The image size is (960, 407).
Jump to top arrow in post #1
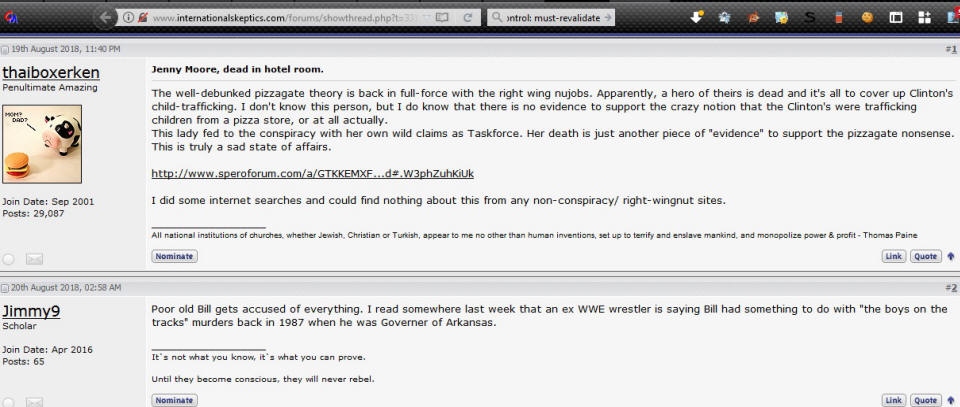click(x=951, y=256)
